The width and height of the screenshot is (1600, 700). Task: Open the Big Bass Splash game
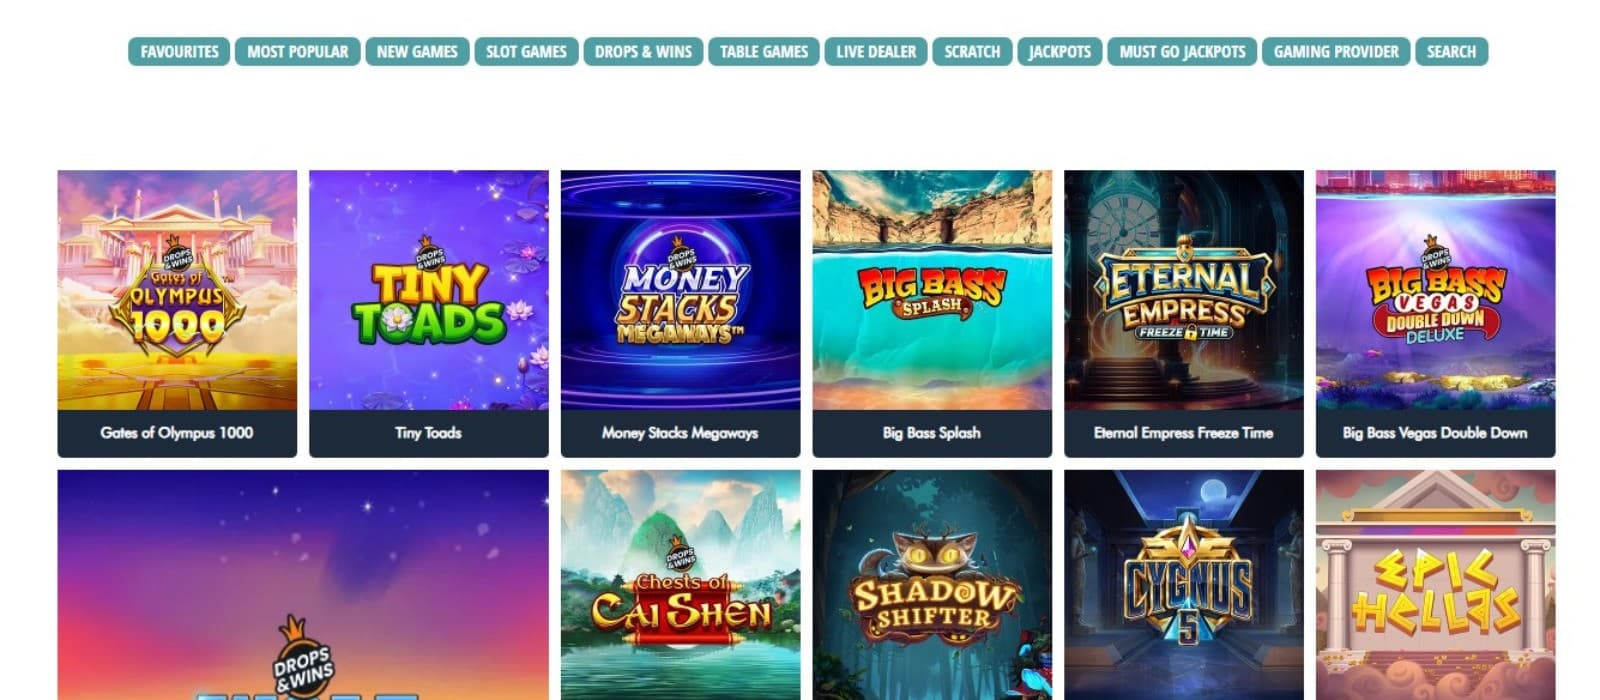[x=932, y=313]
